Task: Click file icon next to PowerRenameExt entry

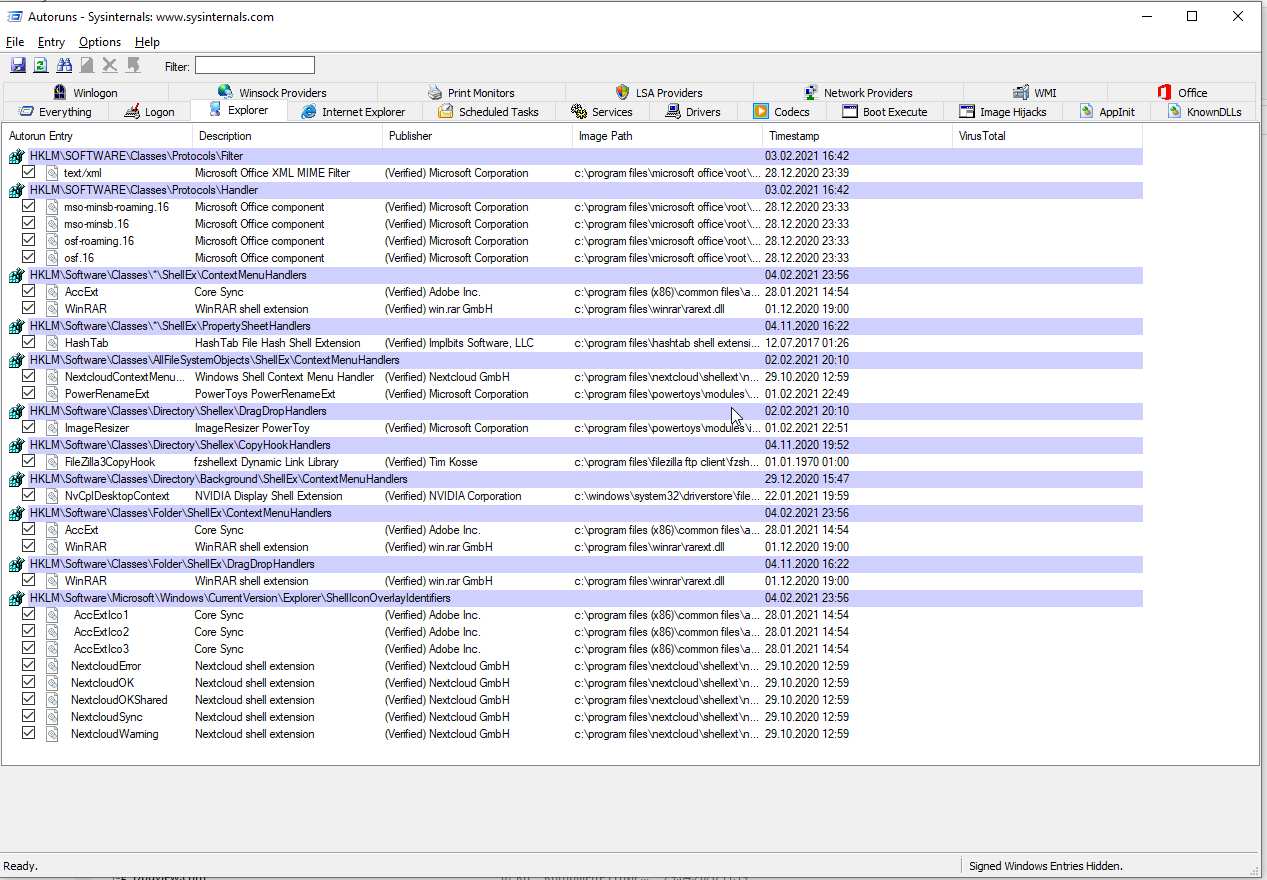Action: [x=52, y=394]
